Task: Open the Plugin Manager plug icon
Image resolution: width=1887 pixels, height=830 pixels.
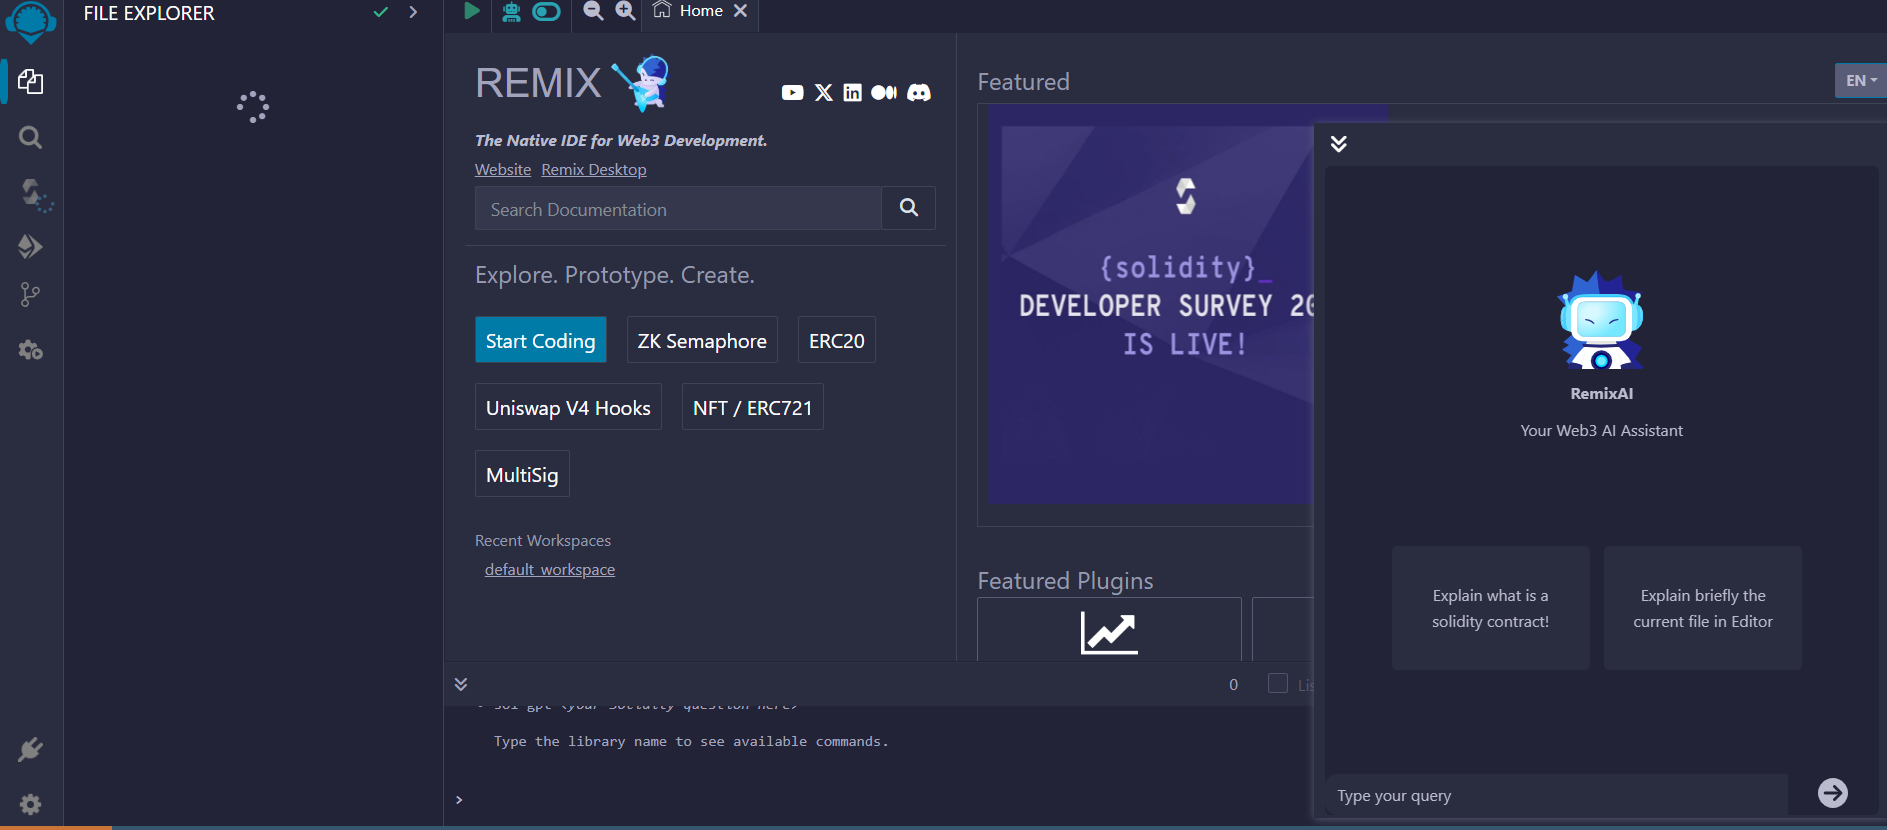Action: pyautogui.click(x=31, y=749)
